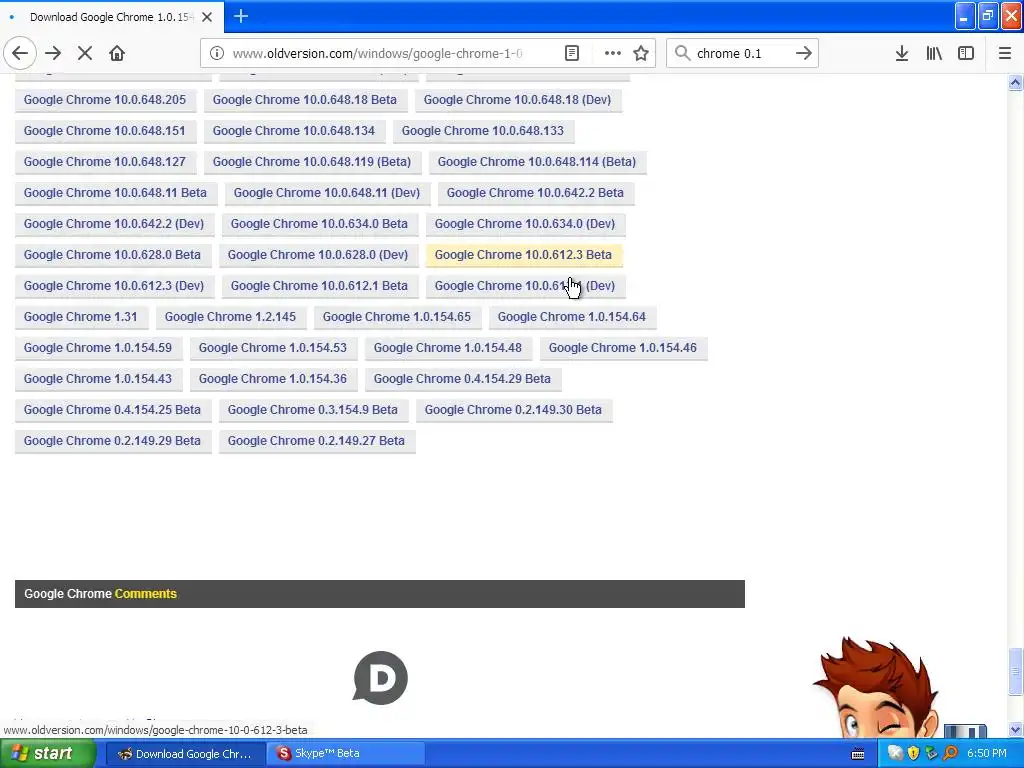Open page actions three-dot menu
1024x768 pixels.
[x=613, y=54]
